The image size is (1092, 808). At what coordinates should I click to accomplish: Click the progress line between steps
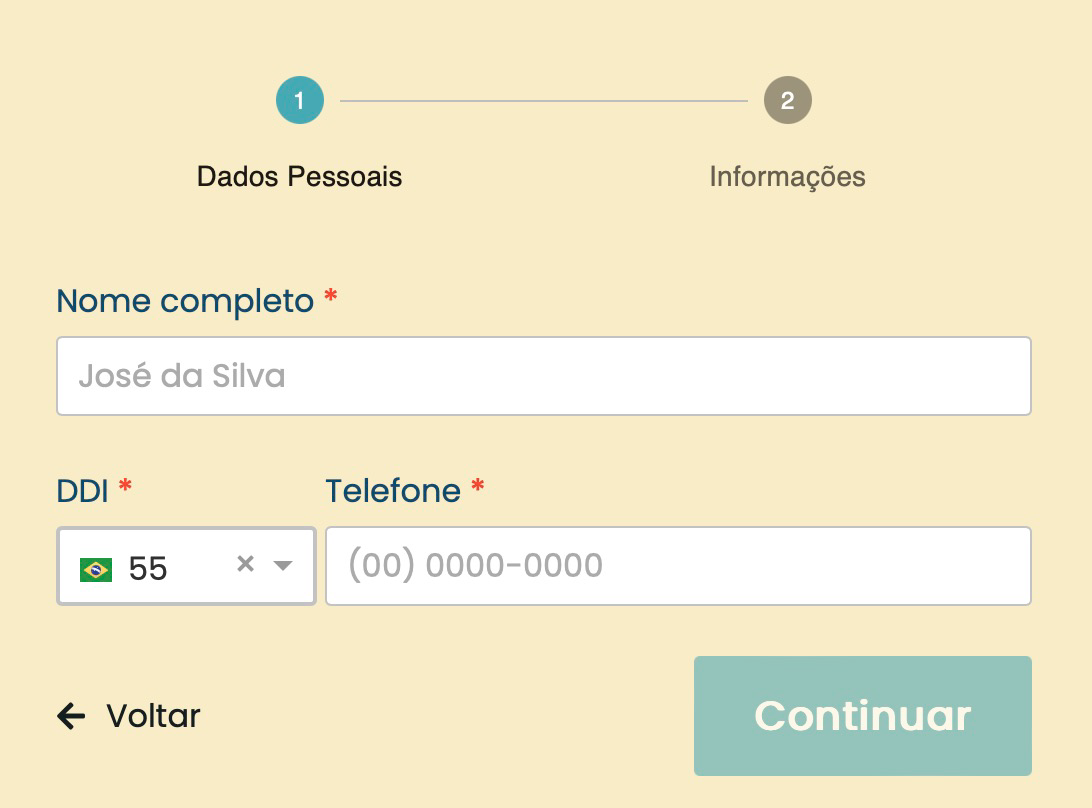point(543,101)
